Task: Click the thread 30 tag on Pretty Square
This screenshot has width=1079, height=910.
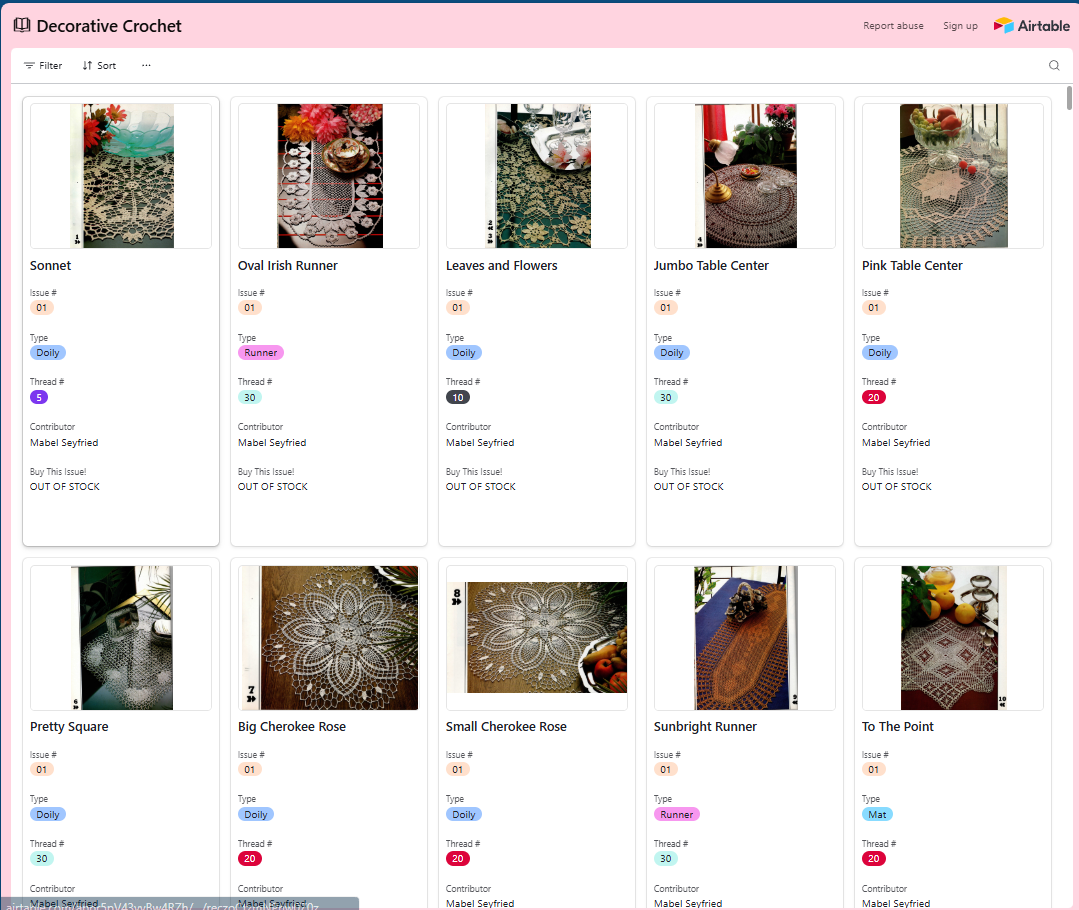Action: point(41,858)
